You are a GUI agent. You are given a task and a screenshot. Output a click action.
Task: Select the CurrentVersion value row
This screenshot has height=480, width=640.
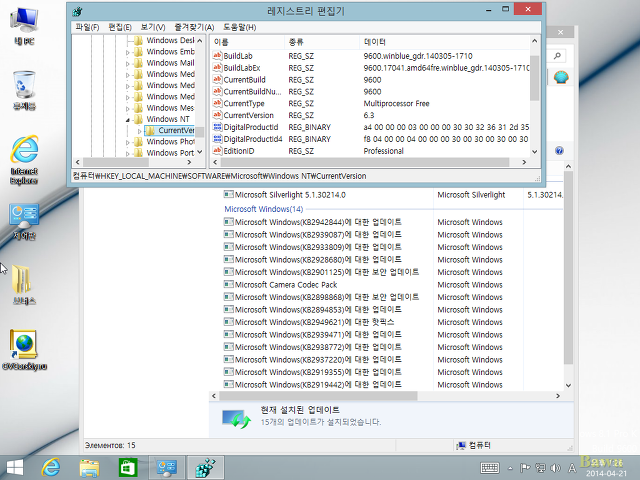pos(371,115)
